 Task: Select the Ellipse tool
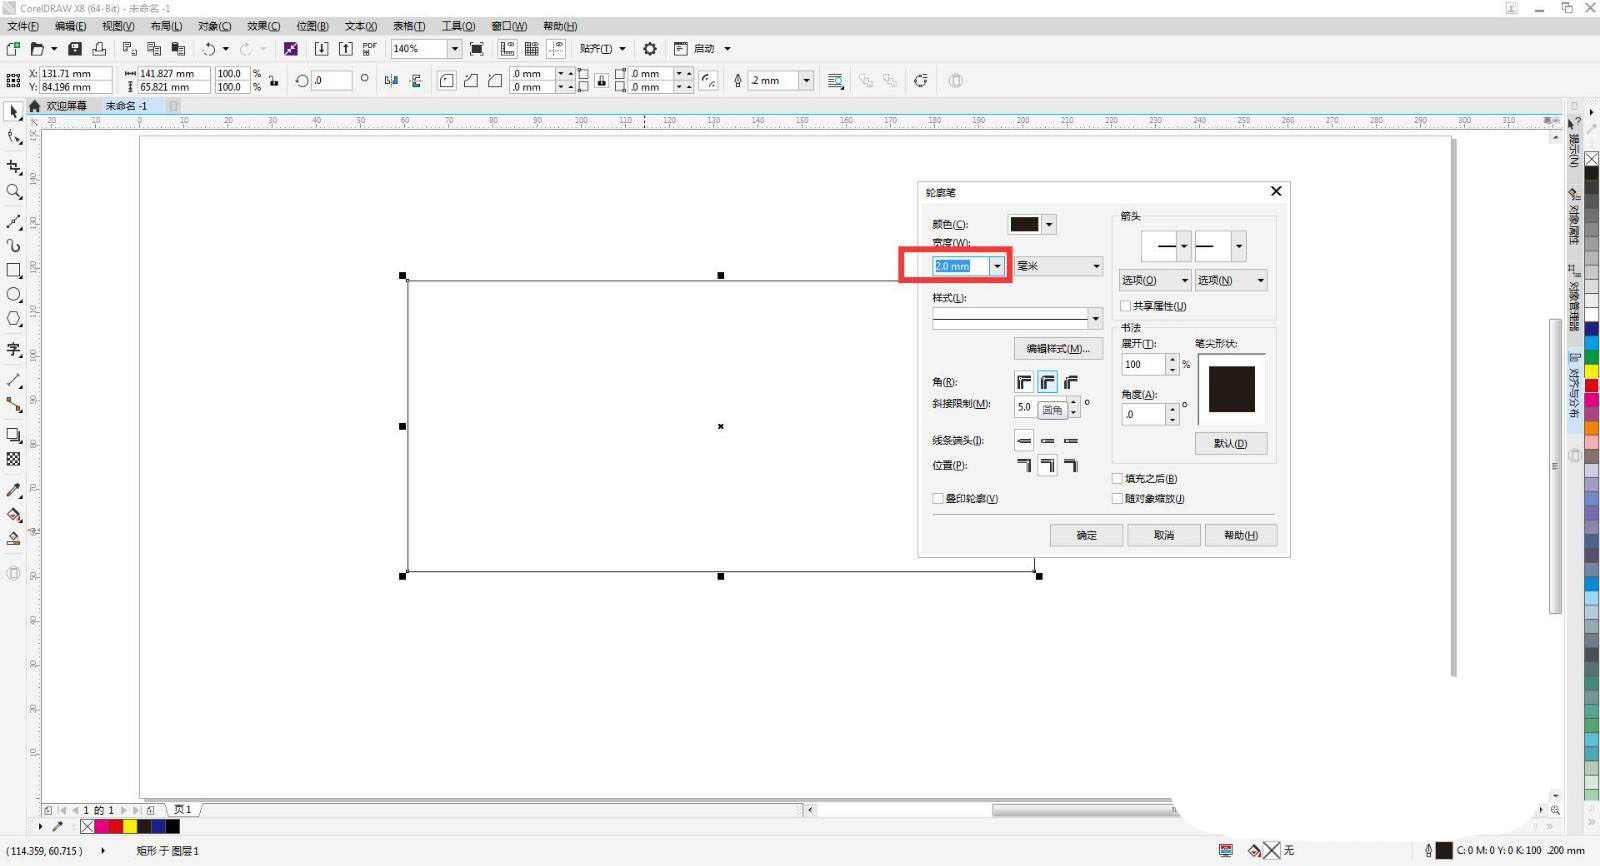click(14, 295)
